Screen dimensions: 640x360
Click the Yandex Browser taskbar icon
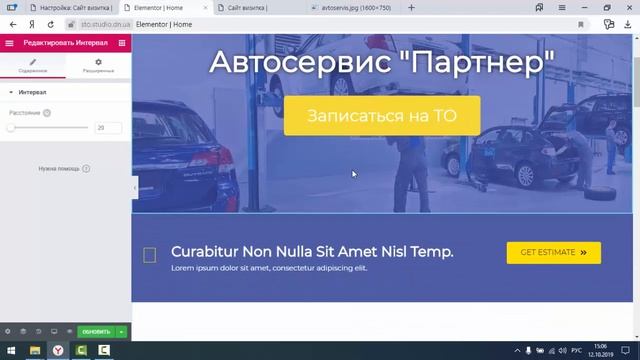point(58,351)
